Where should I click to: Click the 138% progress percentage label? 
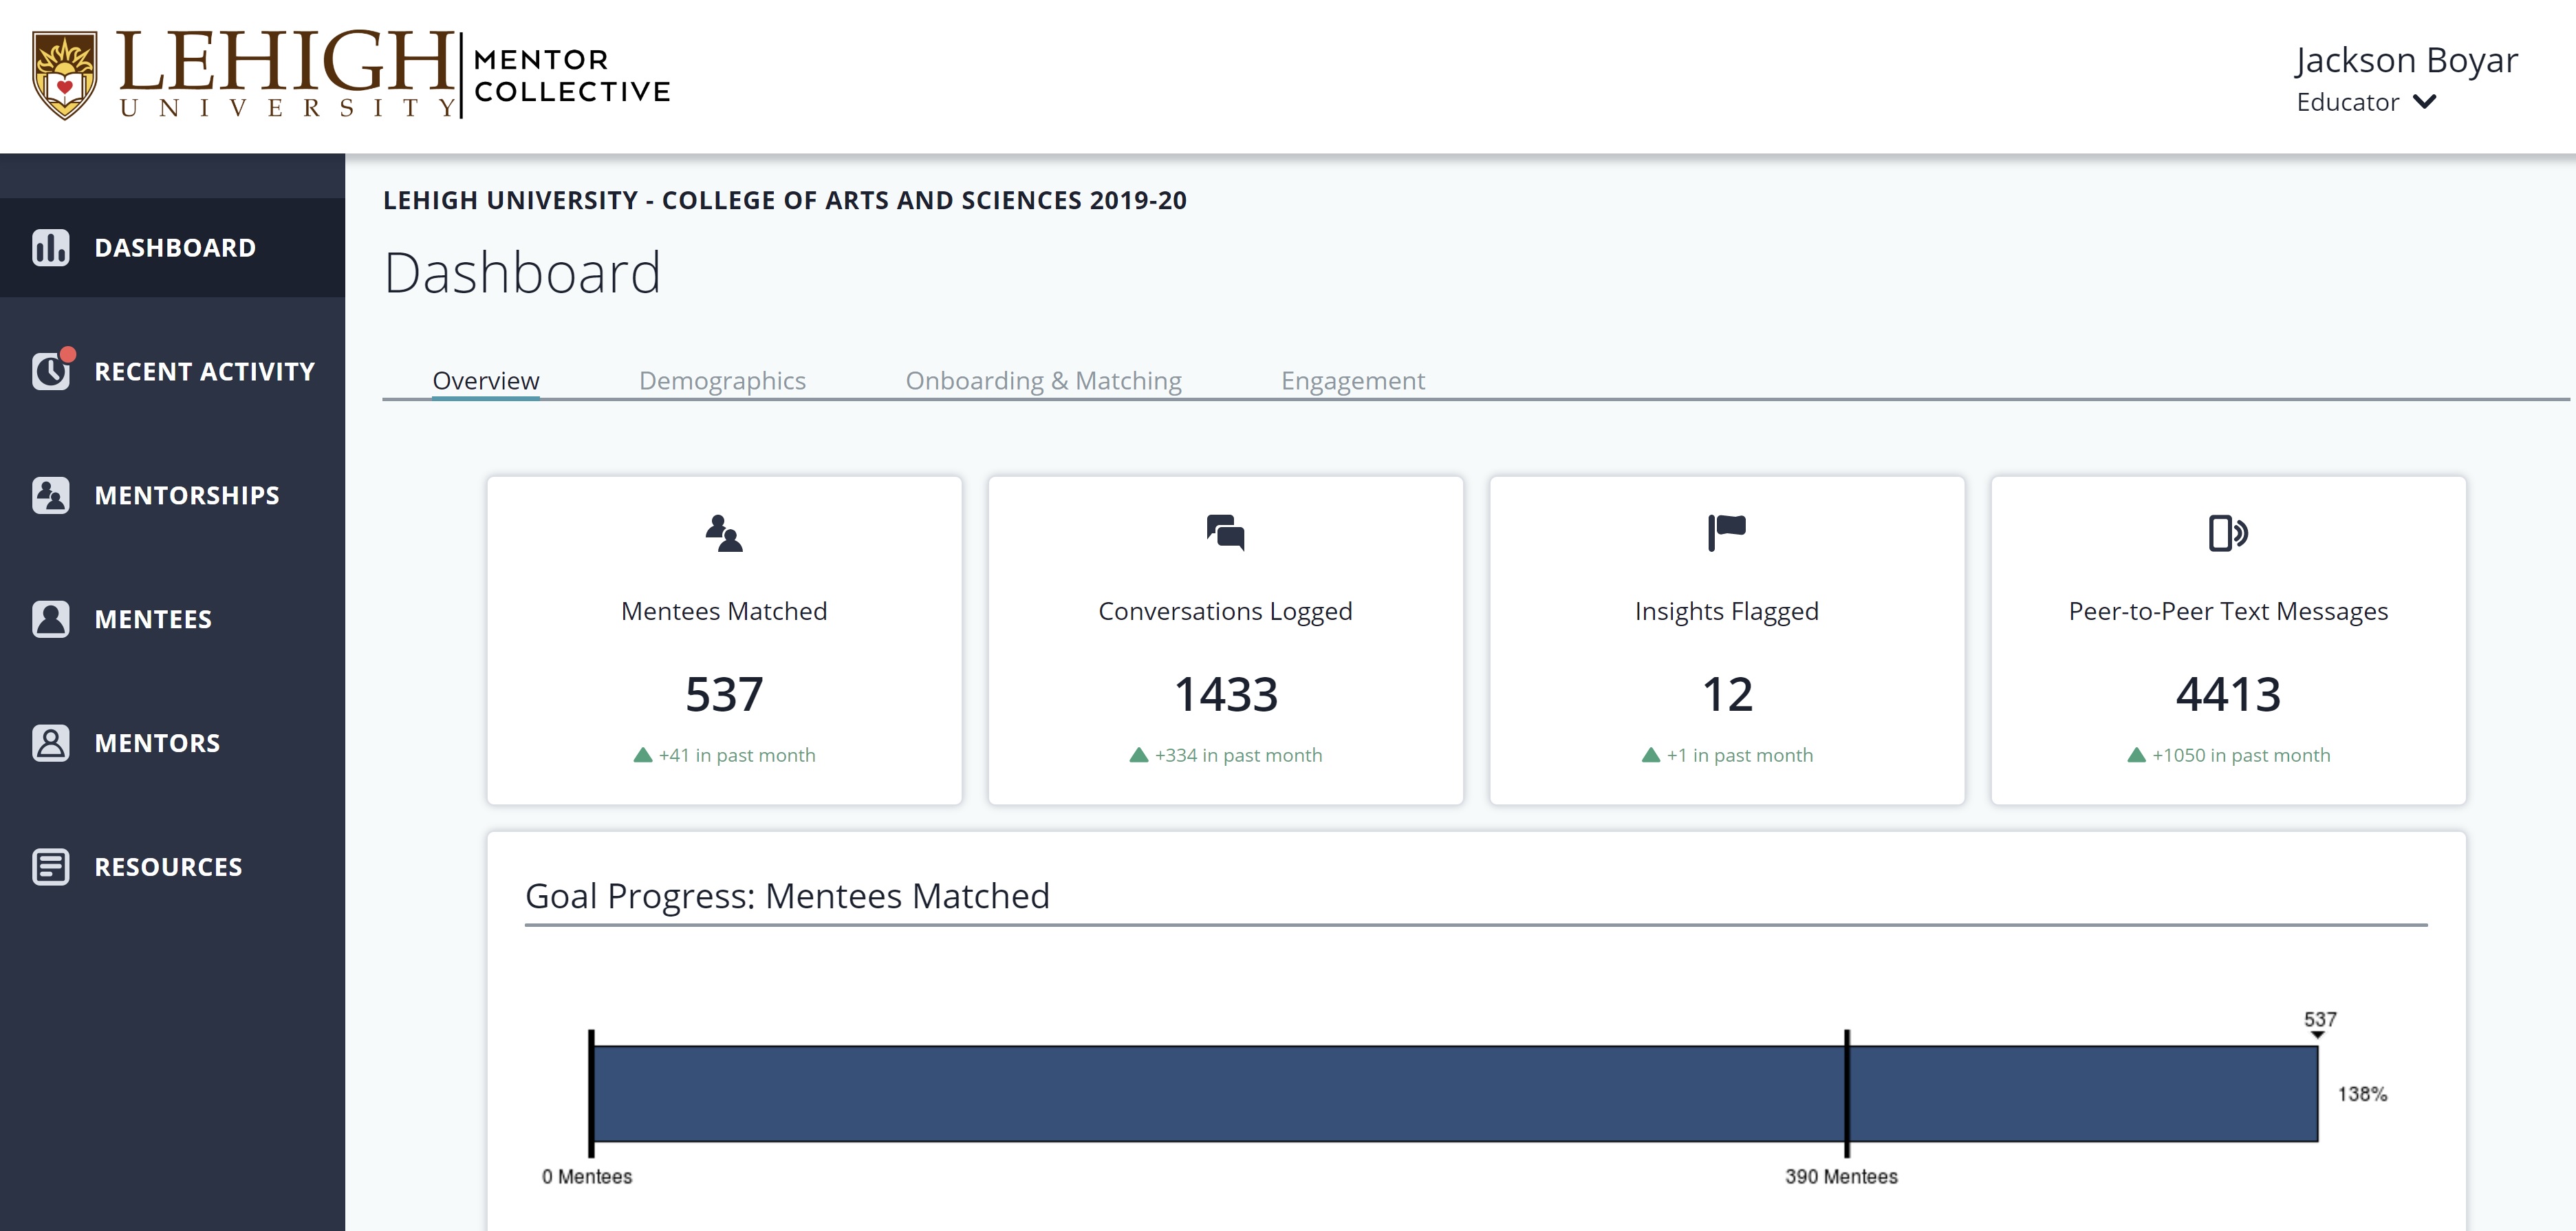pyautogui.click(x=2362, y=1094)
